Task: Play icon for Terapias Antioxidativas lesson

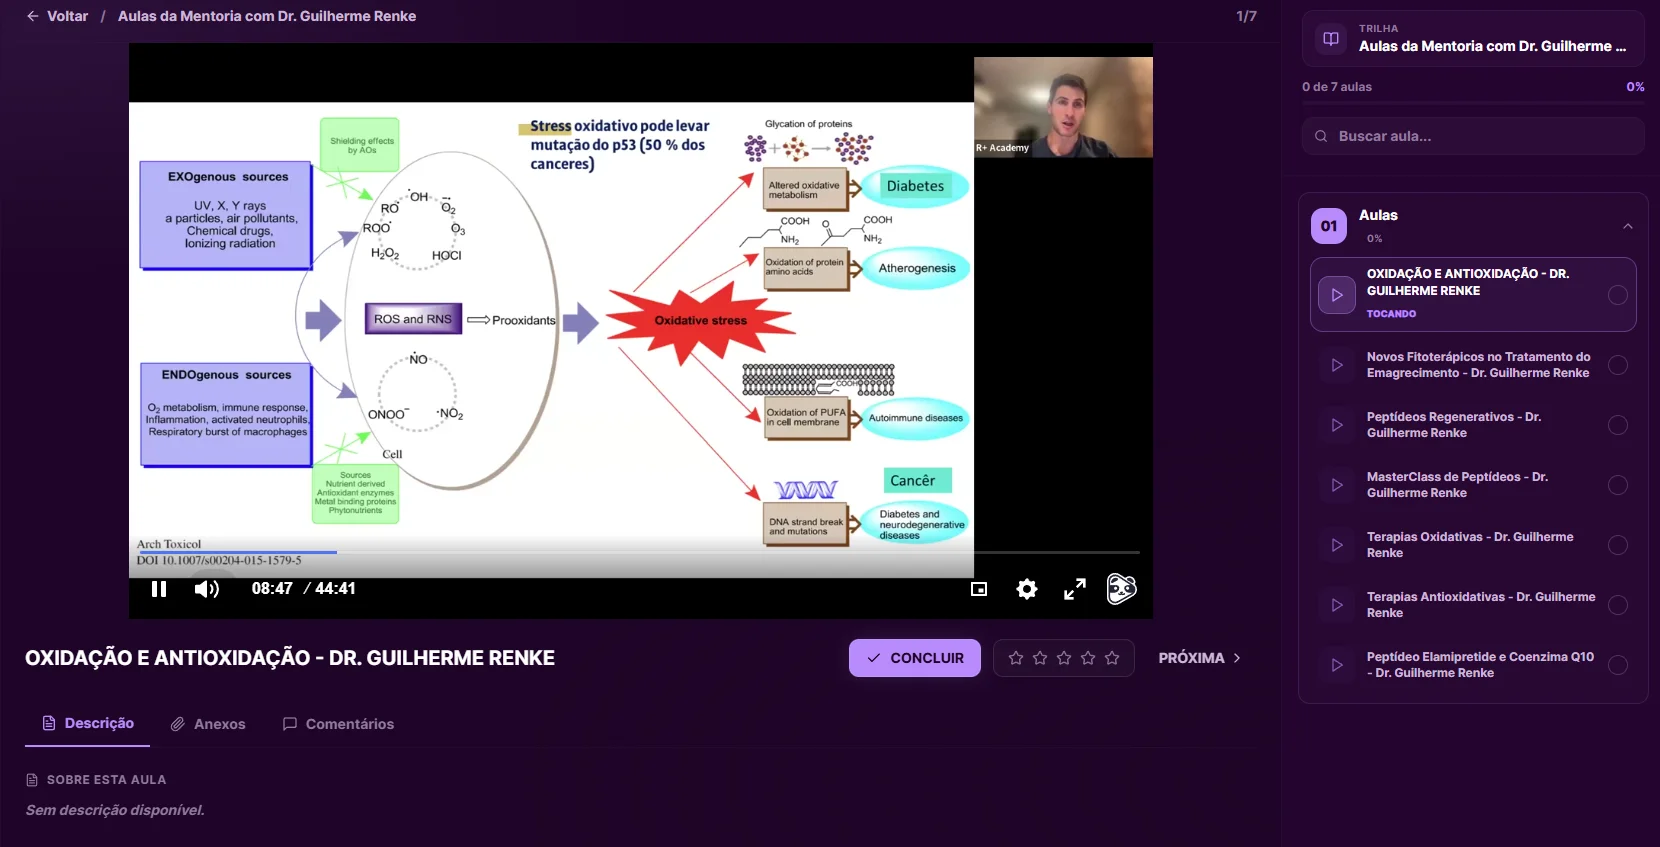Action: [1337, 605]
